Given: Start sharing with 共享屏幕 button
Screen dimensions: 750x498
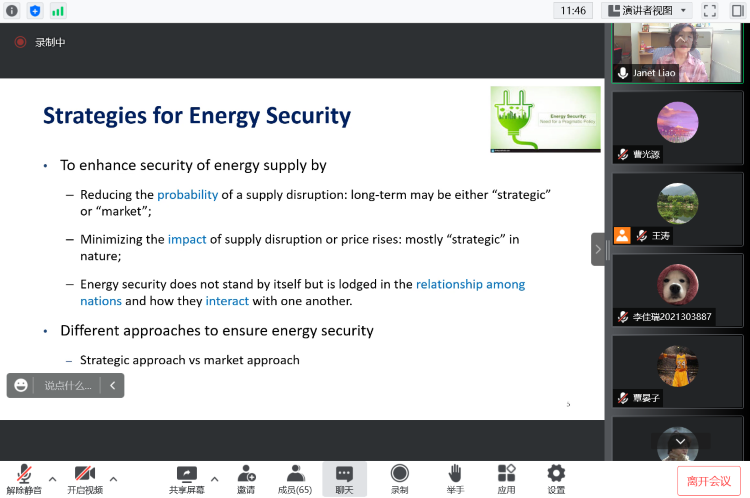Looking at the screenshot, I should point(186,478).
